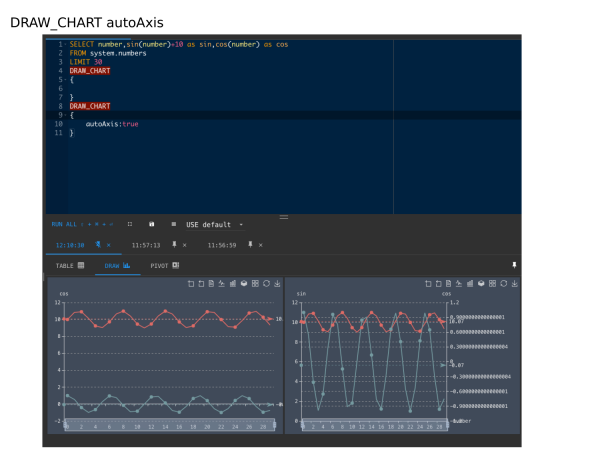Download the right chart as image
This screenshot has height=450, width=600.
click(x=514, y=284)
